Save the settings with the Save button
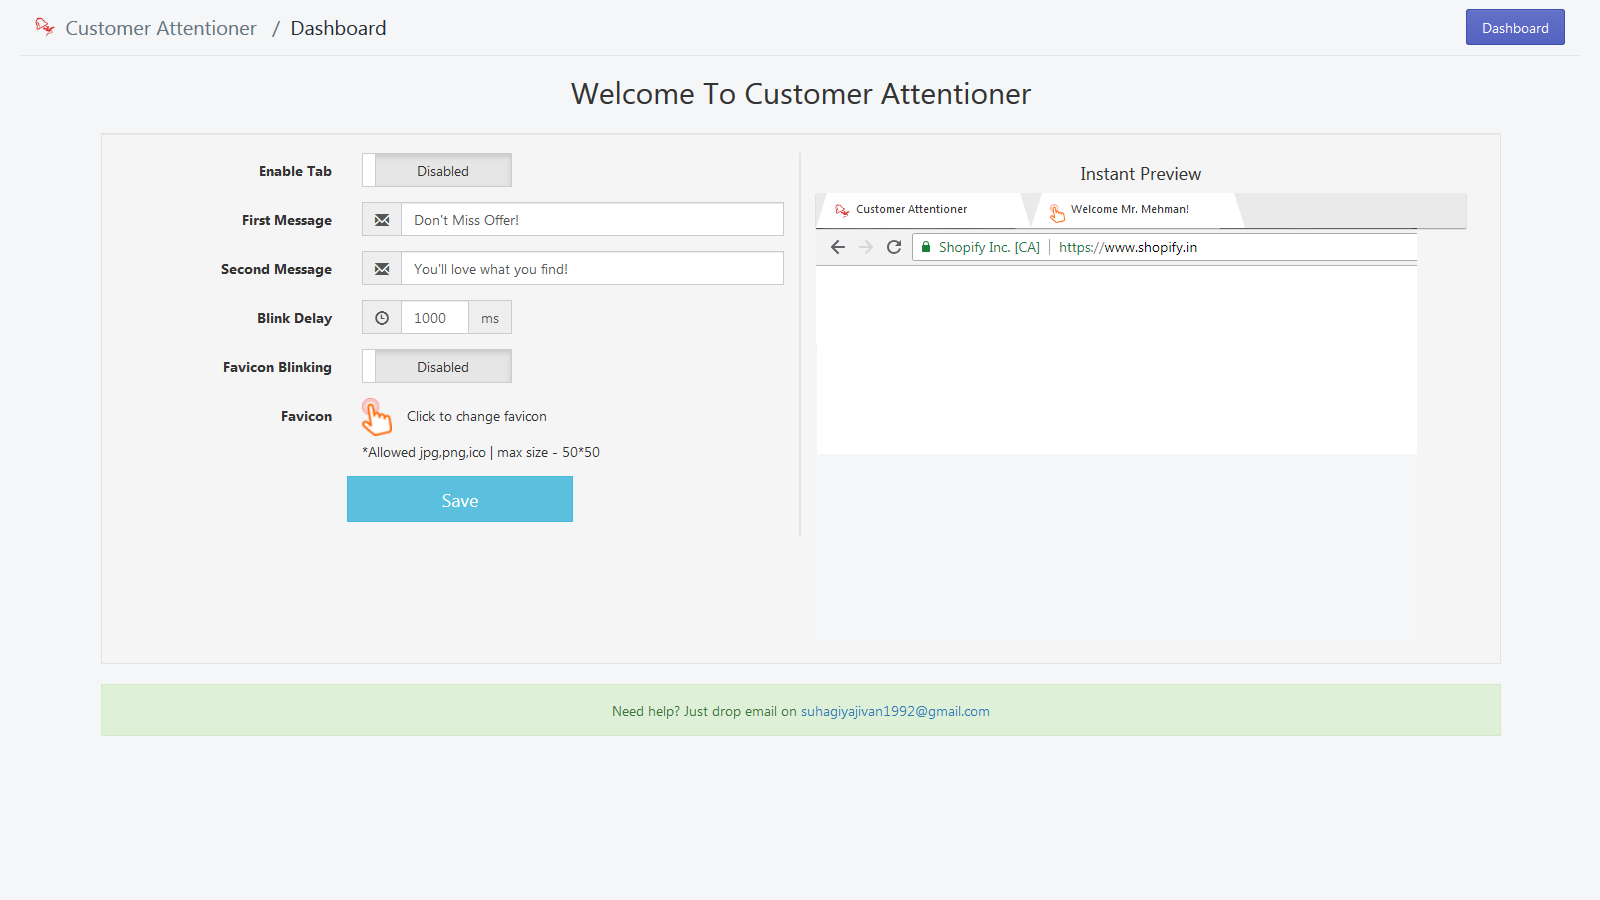1600x900 pixels. point(460,499)
